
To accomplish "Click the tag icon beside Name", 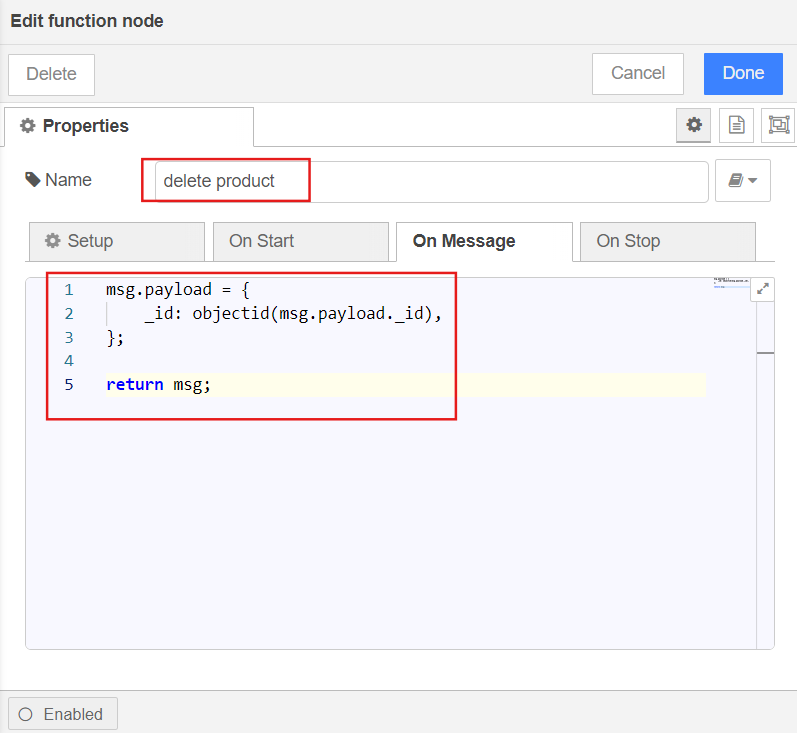I will pos(33,180).
